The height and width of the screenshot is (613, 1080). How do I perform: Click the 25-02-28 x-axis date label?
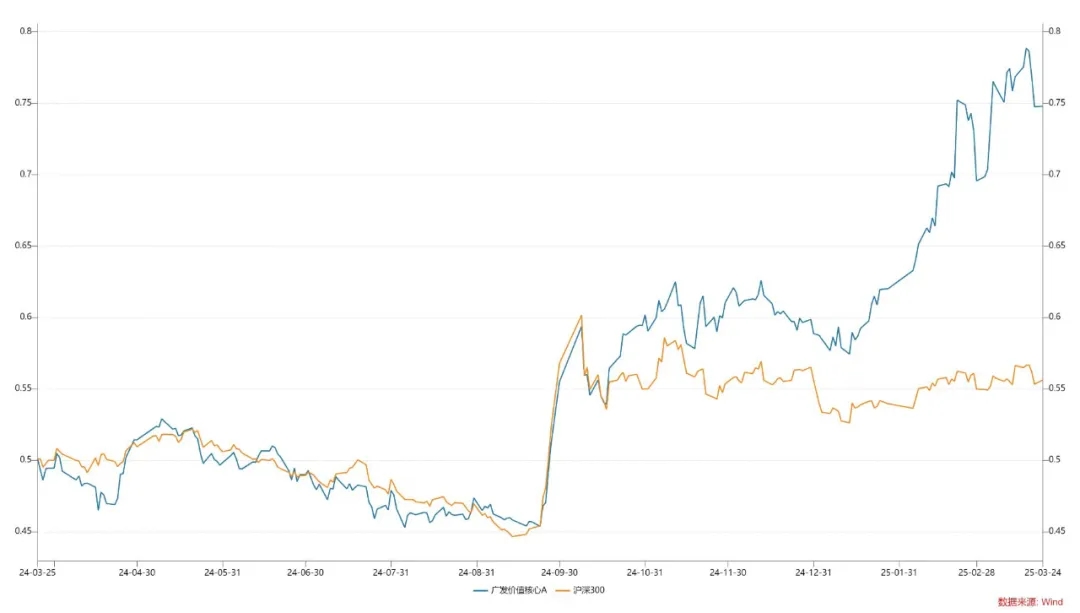(x=975, y=573)
